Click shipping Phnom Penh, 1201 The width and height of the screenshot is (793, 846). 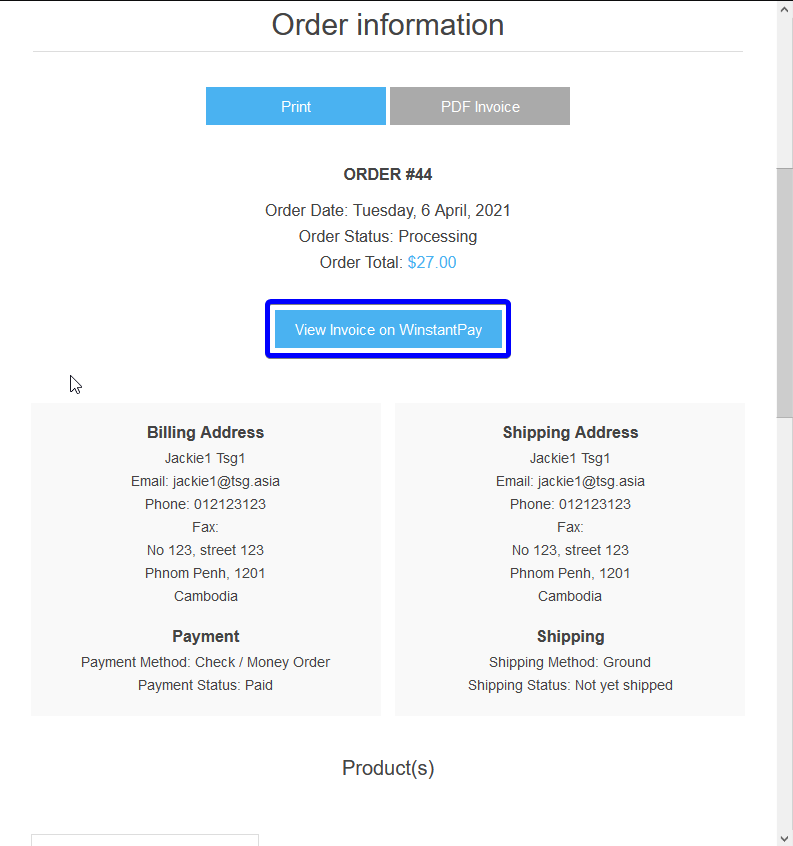pyautogui.click(x=570, y=573)
